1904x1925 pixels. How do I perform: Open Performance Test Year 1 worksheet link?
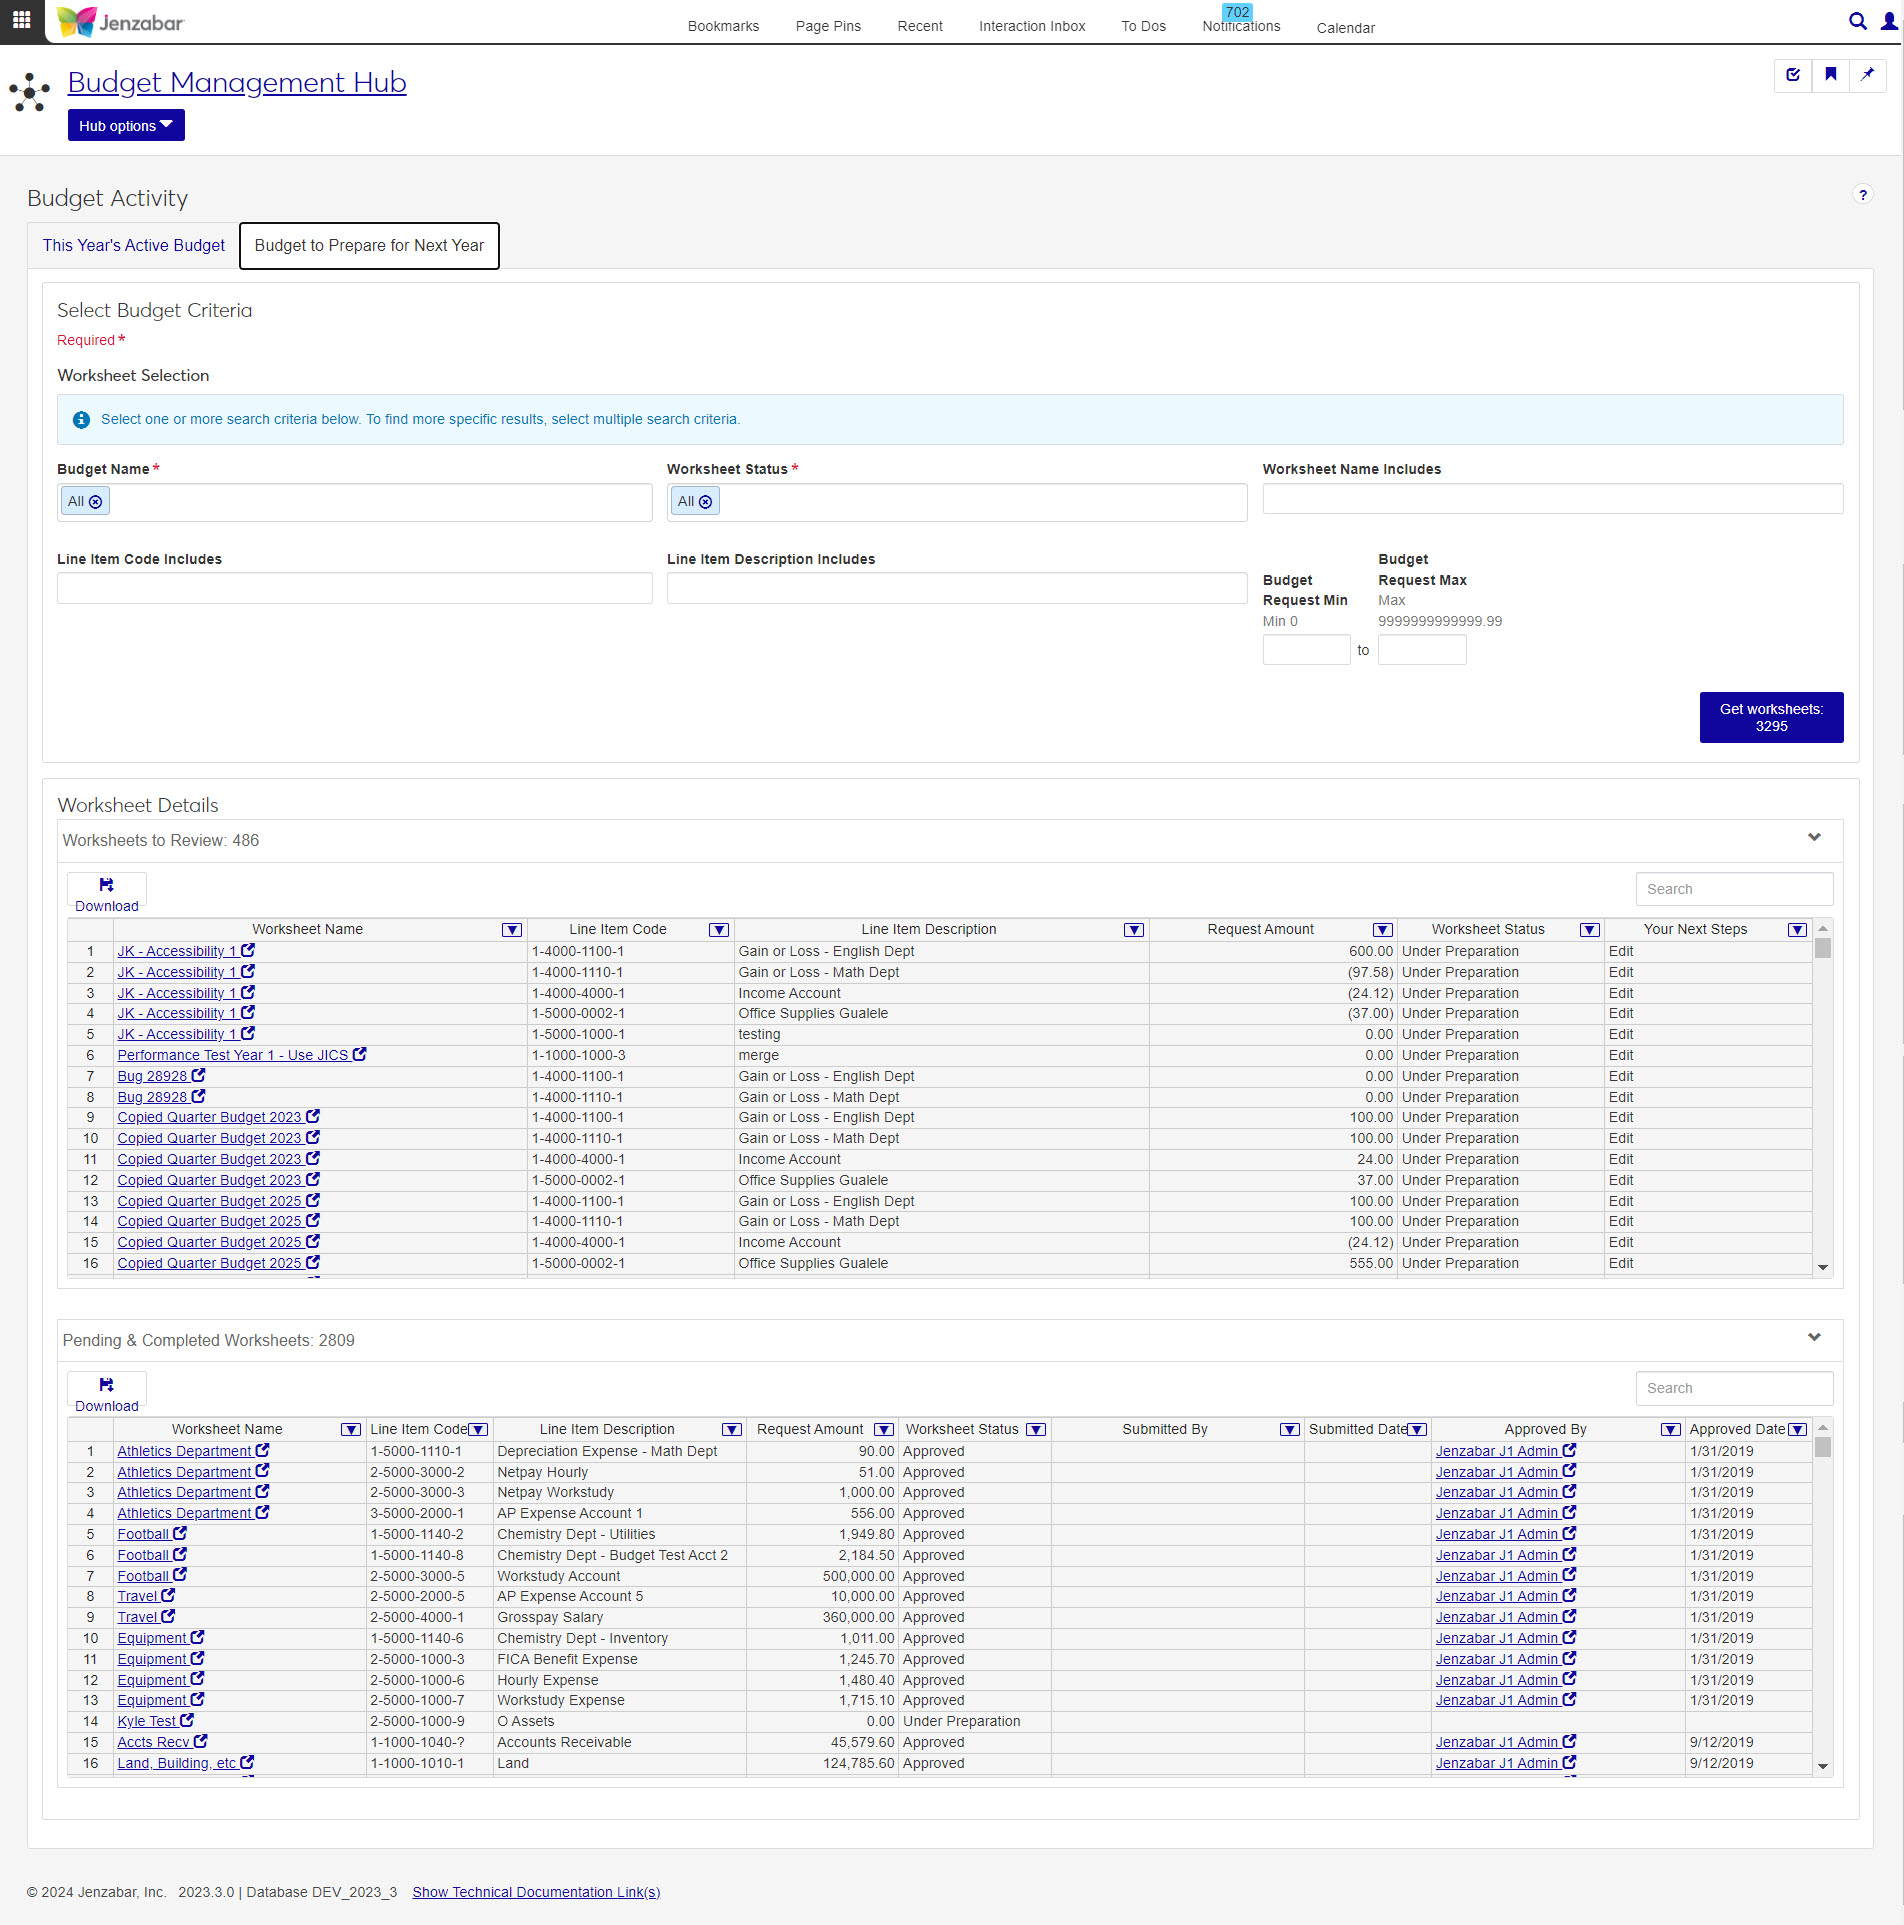[233, 1055]
